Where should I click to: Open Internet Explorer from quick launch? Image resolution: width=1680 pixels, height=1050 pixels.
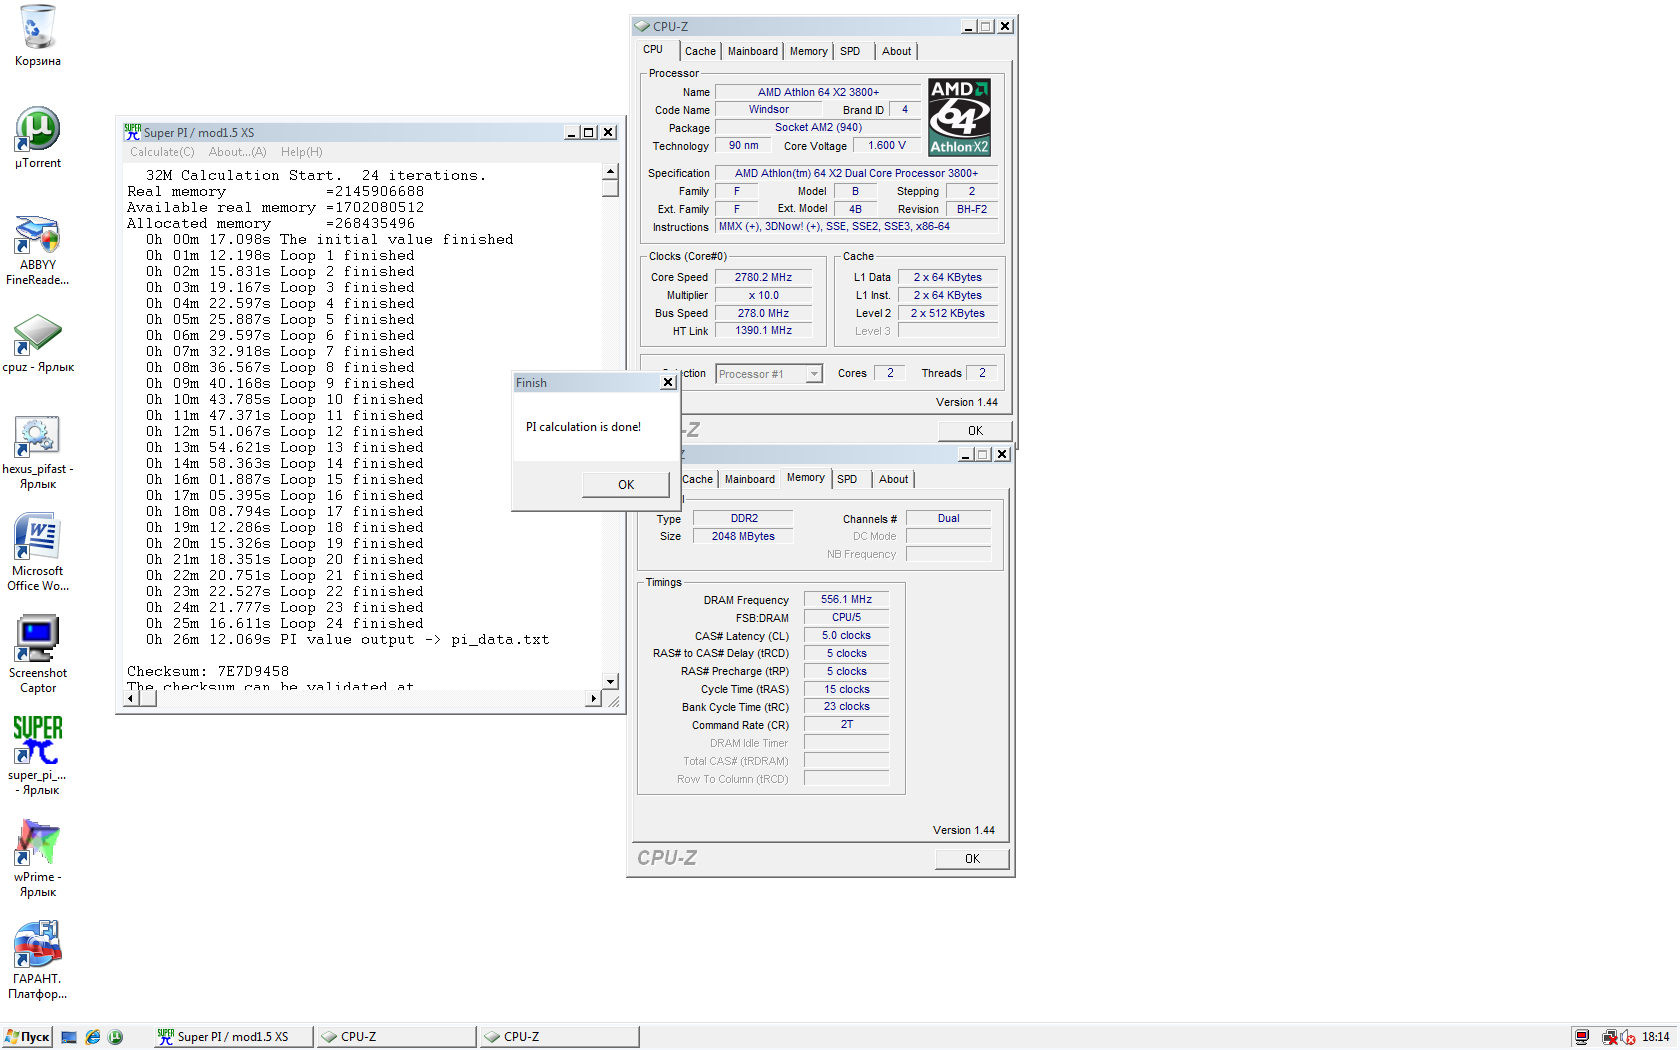click(92, 1037)
